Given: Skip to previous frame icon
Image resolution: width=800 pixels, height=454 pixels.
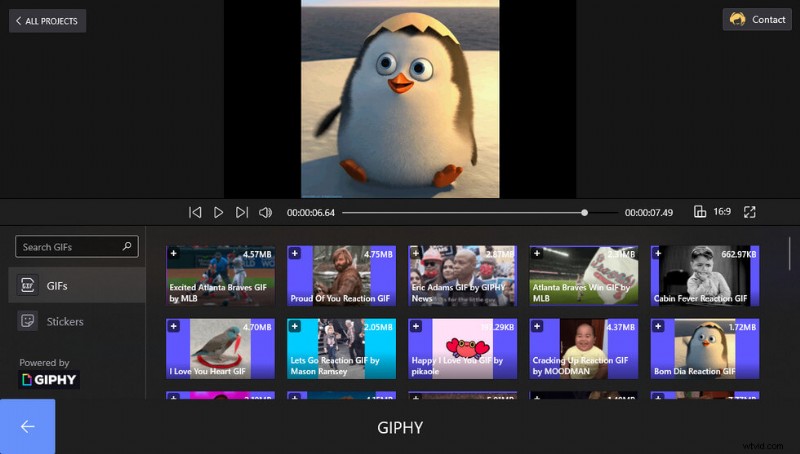Looking at the screenshot, I should tap(195, 212).
